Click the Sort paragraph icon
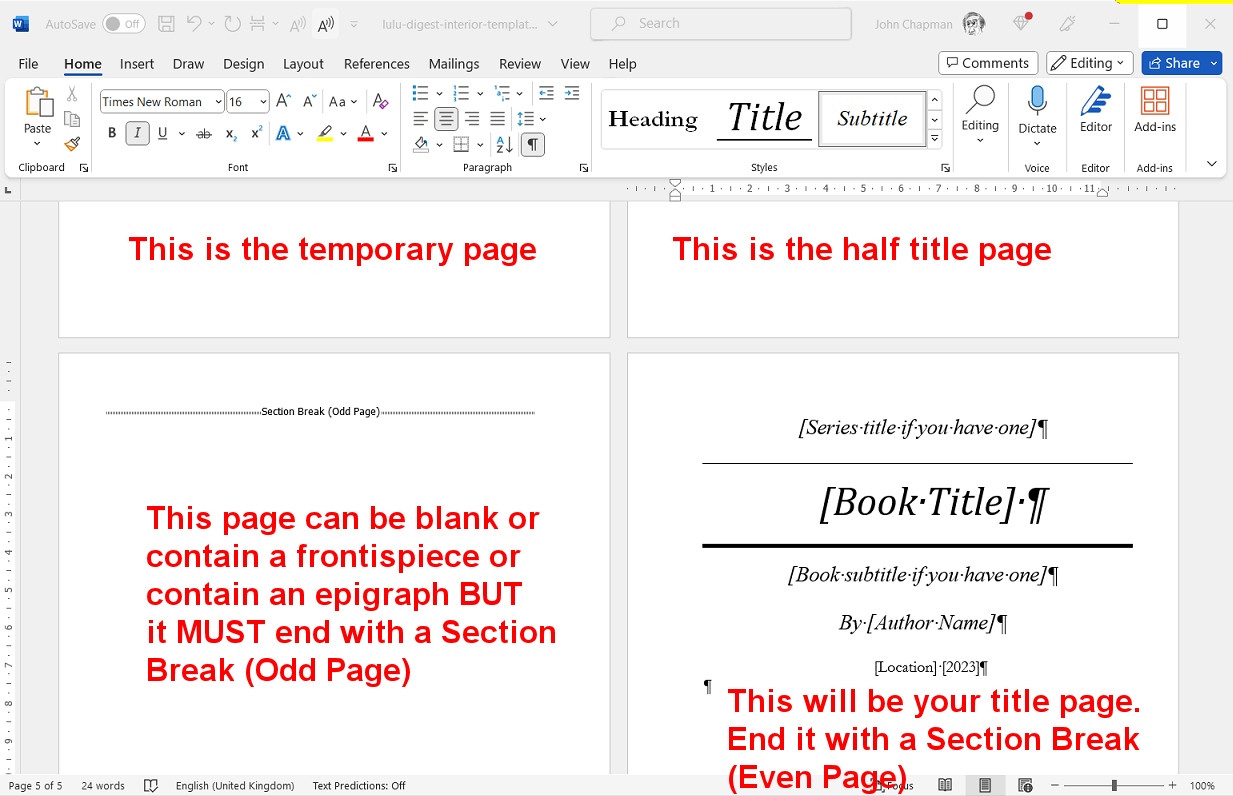The width and height of the screenshot is (1233, 796). click(x=504, y=144)
